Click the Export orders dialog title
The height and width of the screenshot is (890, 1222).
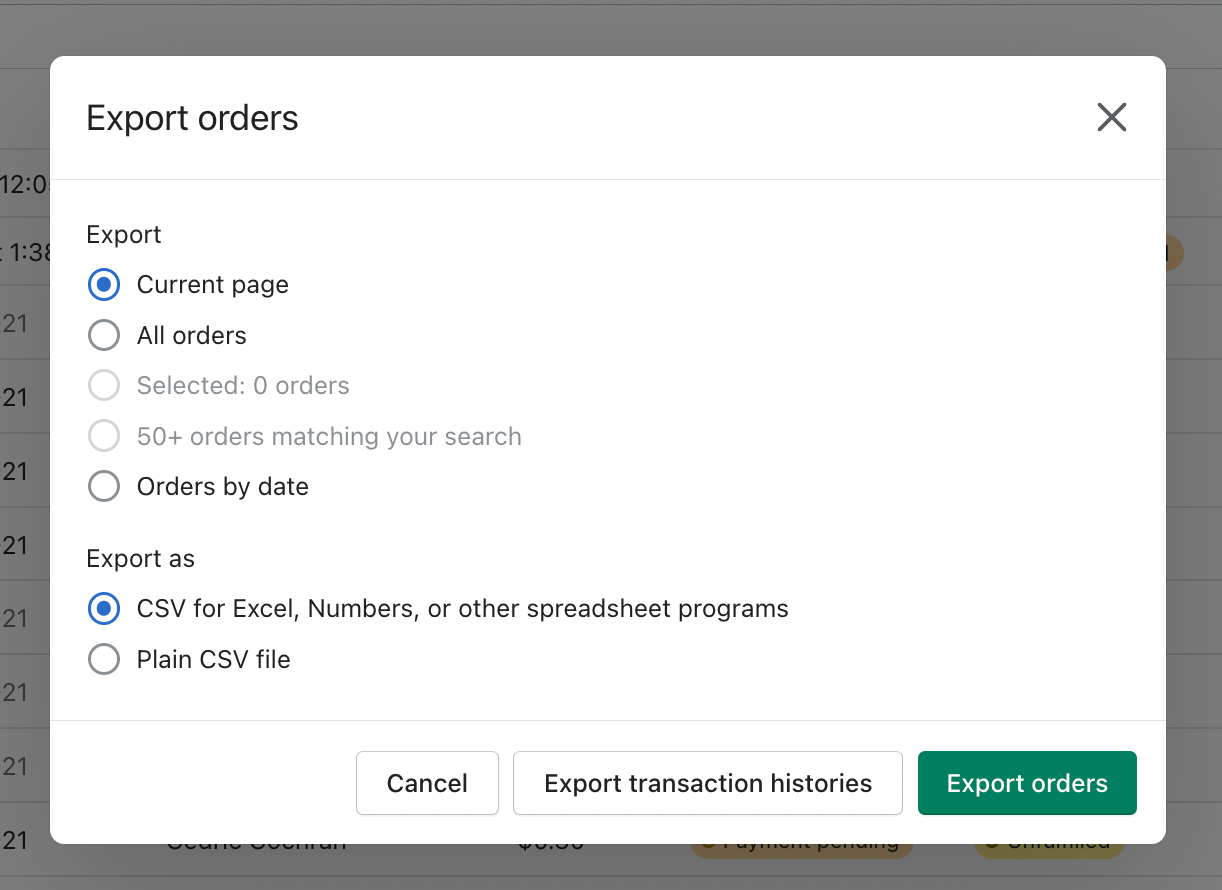tap(192, 117)
